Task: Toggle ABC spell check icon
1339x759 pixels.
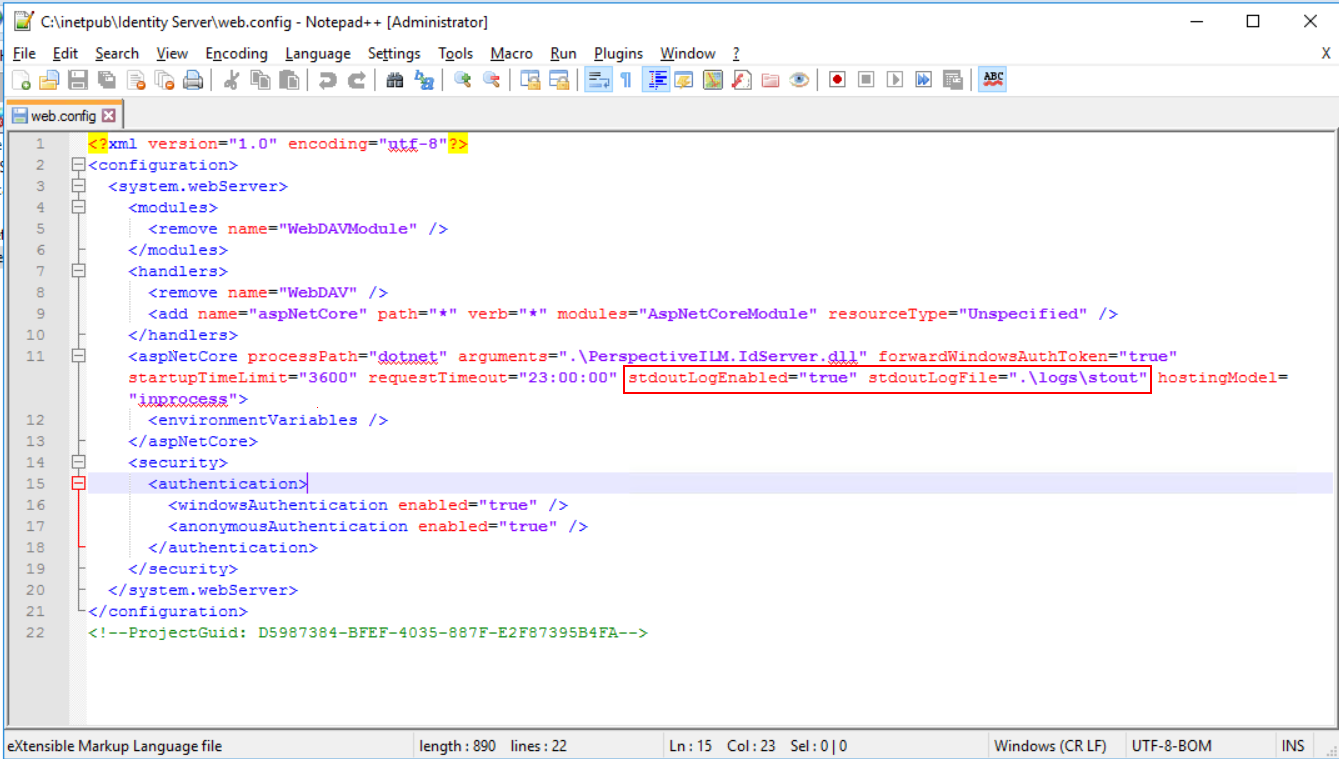Action: [x=992, y=81]
